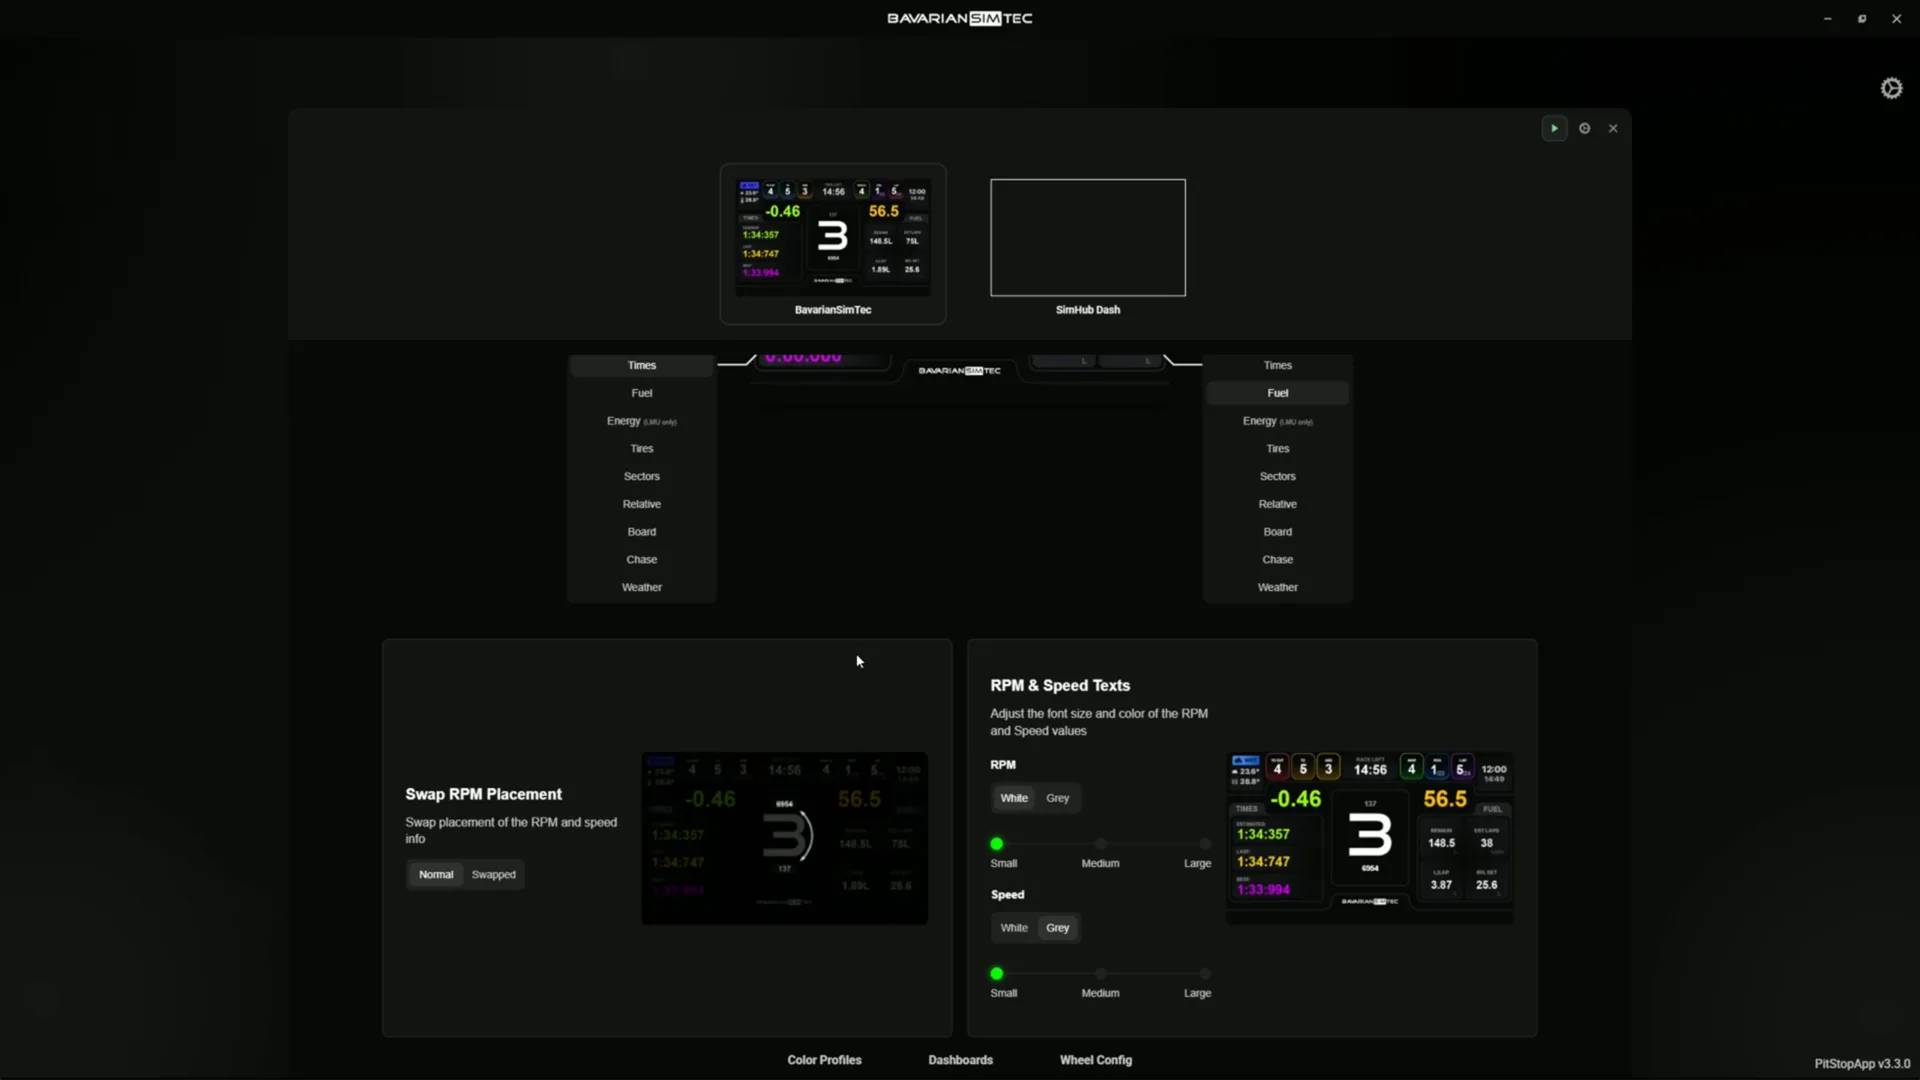Set Speed text color to Grey
Screen dimensions: 1920x1080
1058,928
